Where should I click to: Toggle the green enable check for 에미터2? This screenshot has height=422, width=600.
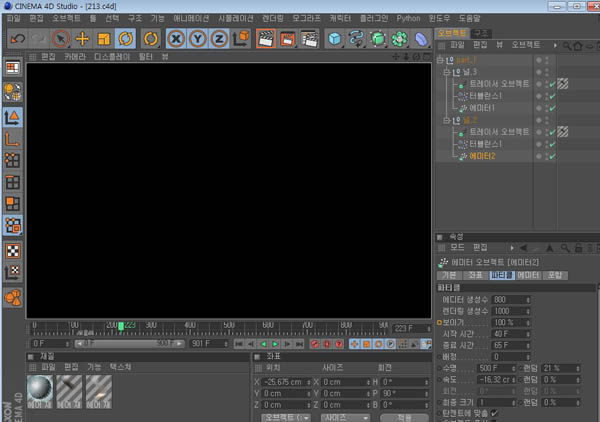[x=552, y=156]
